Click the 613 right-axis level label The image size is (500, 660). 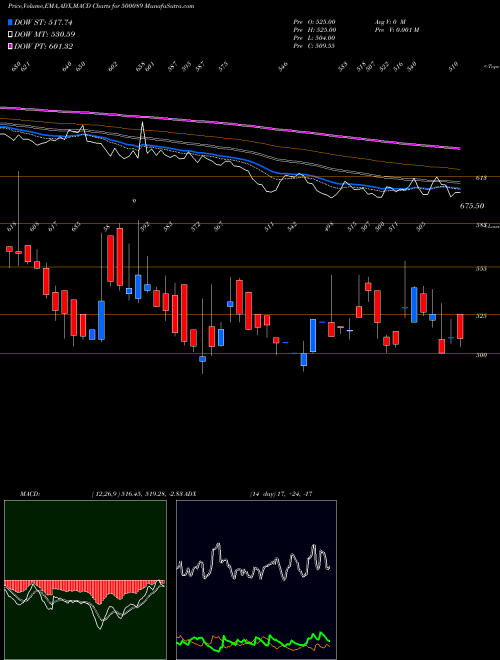(x=481, y=178)
